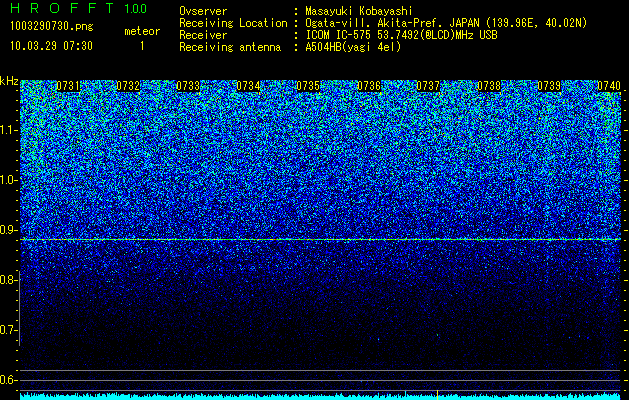This screenshot has width=629, height=400.
Task: Click the 0.9 frequency axis label
Action: click(x=8, y=230)
